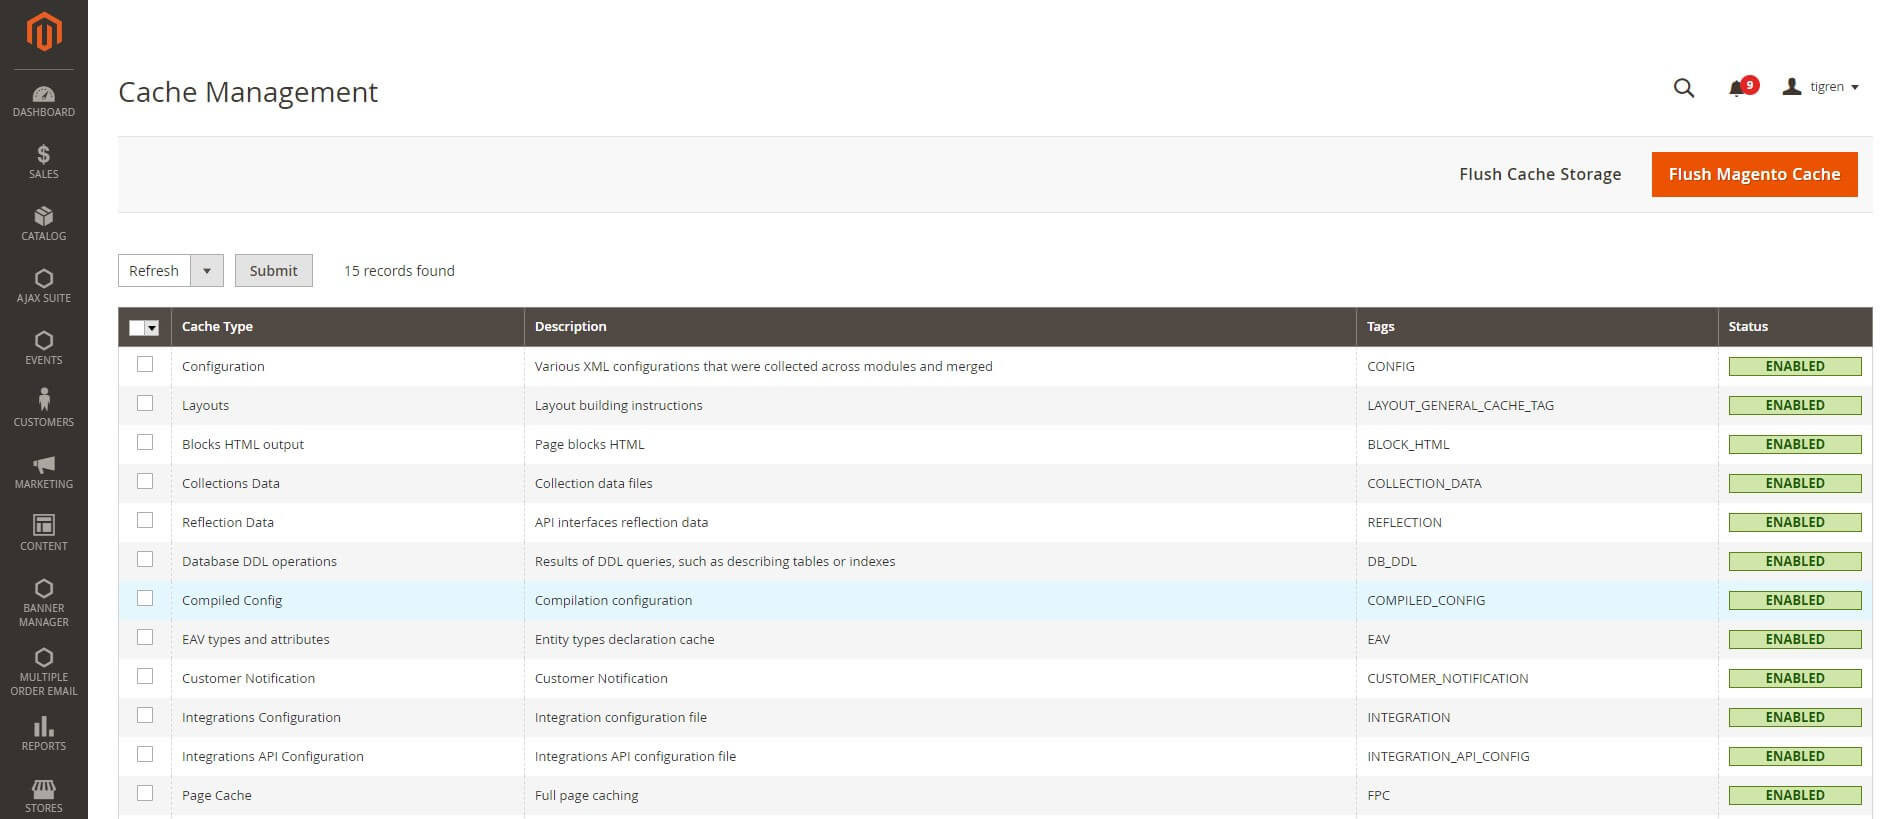The height and width of the screenshot is (819, 1890).
Task: Click the search magnifier icon
Action: [x=1683, y=88]
